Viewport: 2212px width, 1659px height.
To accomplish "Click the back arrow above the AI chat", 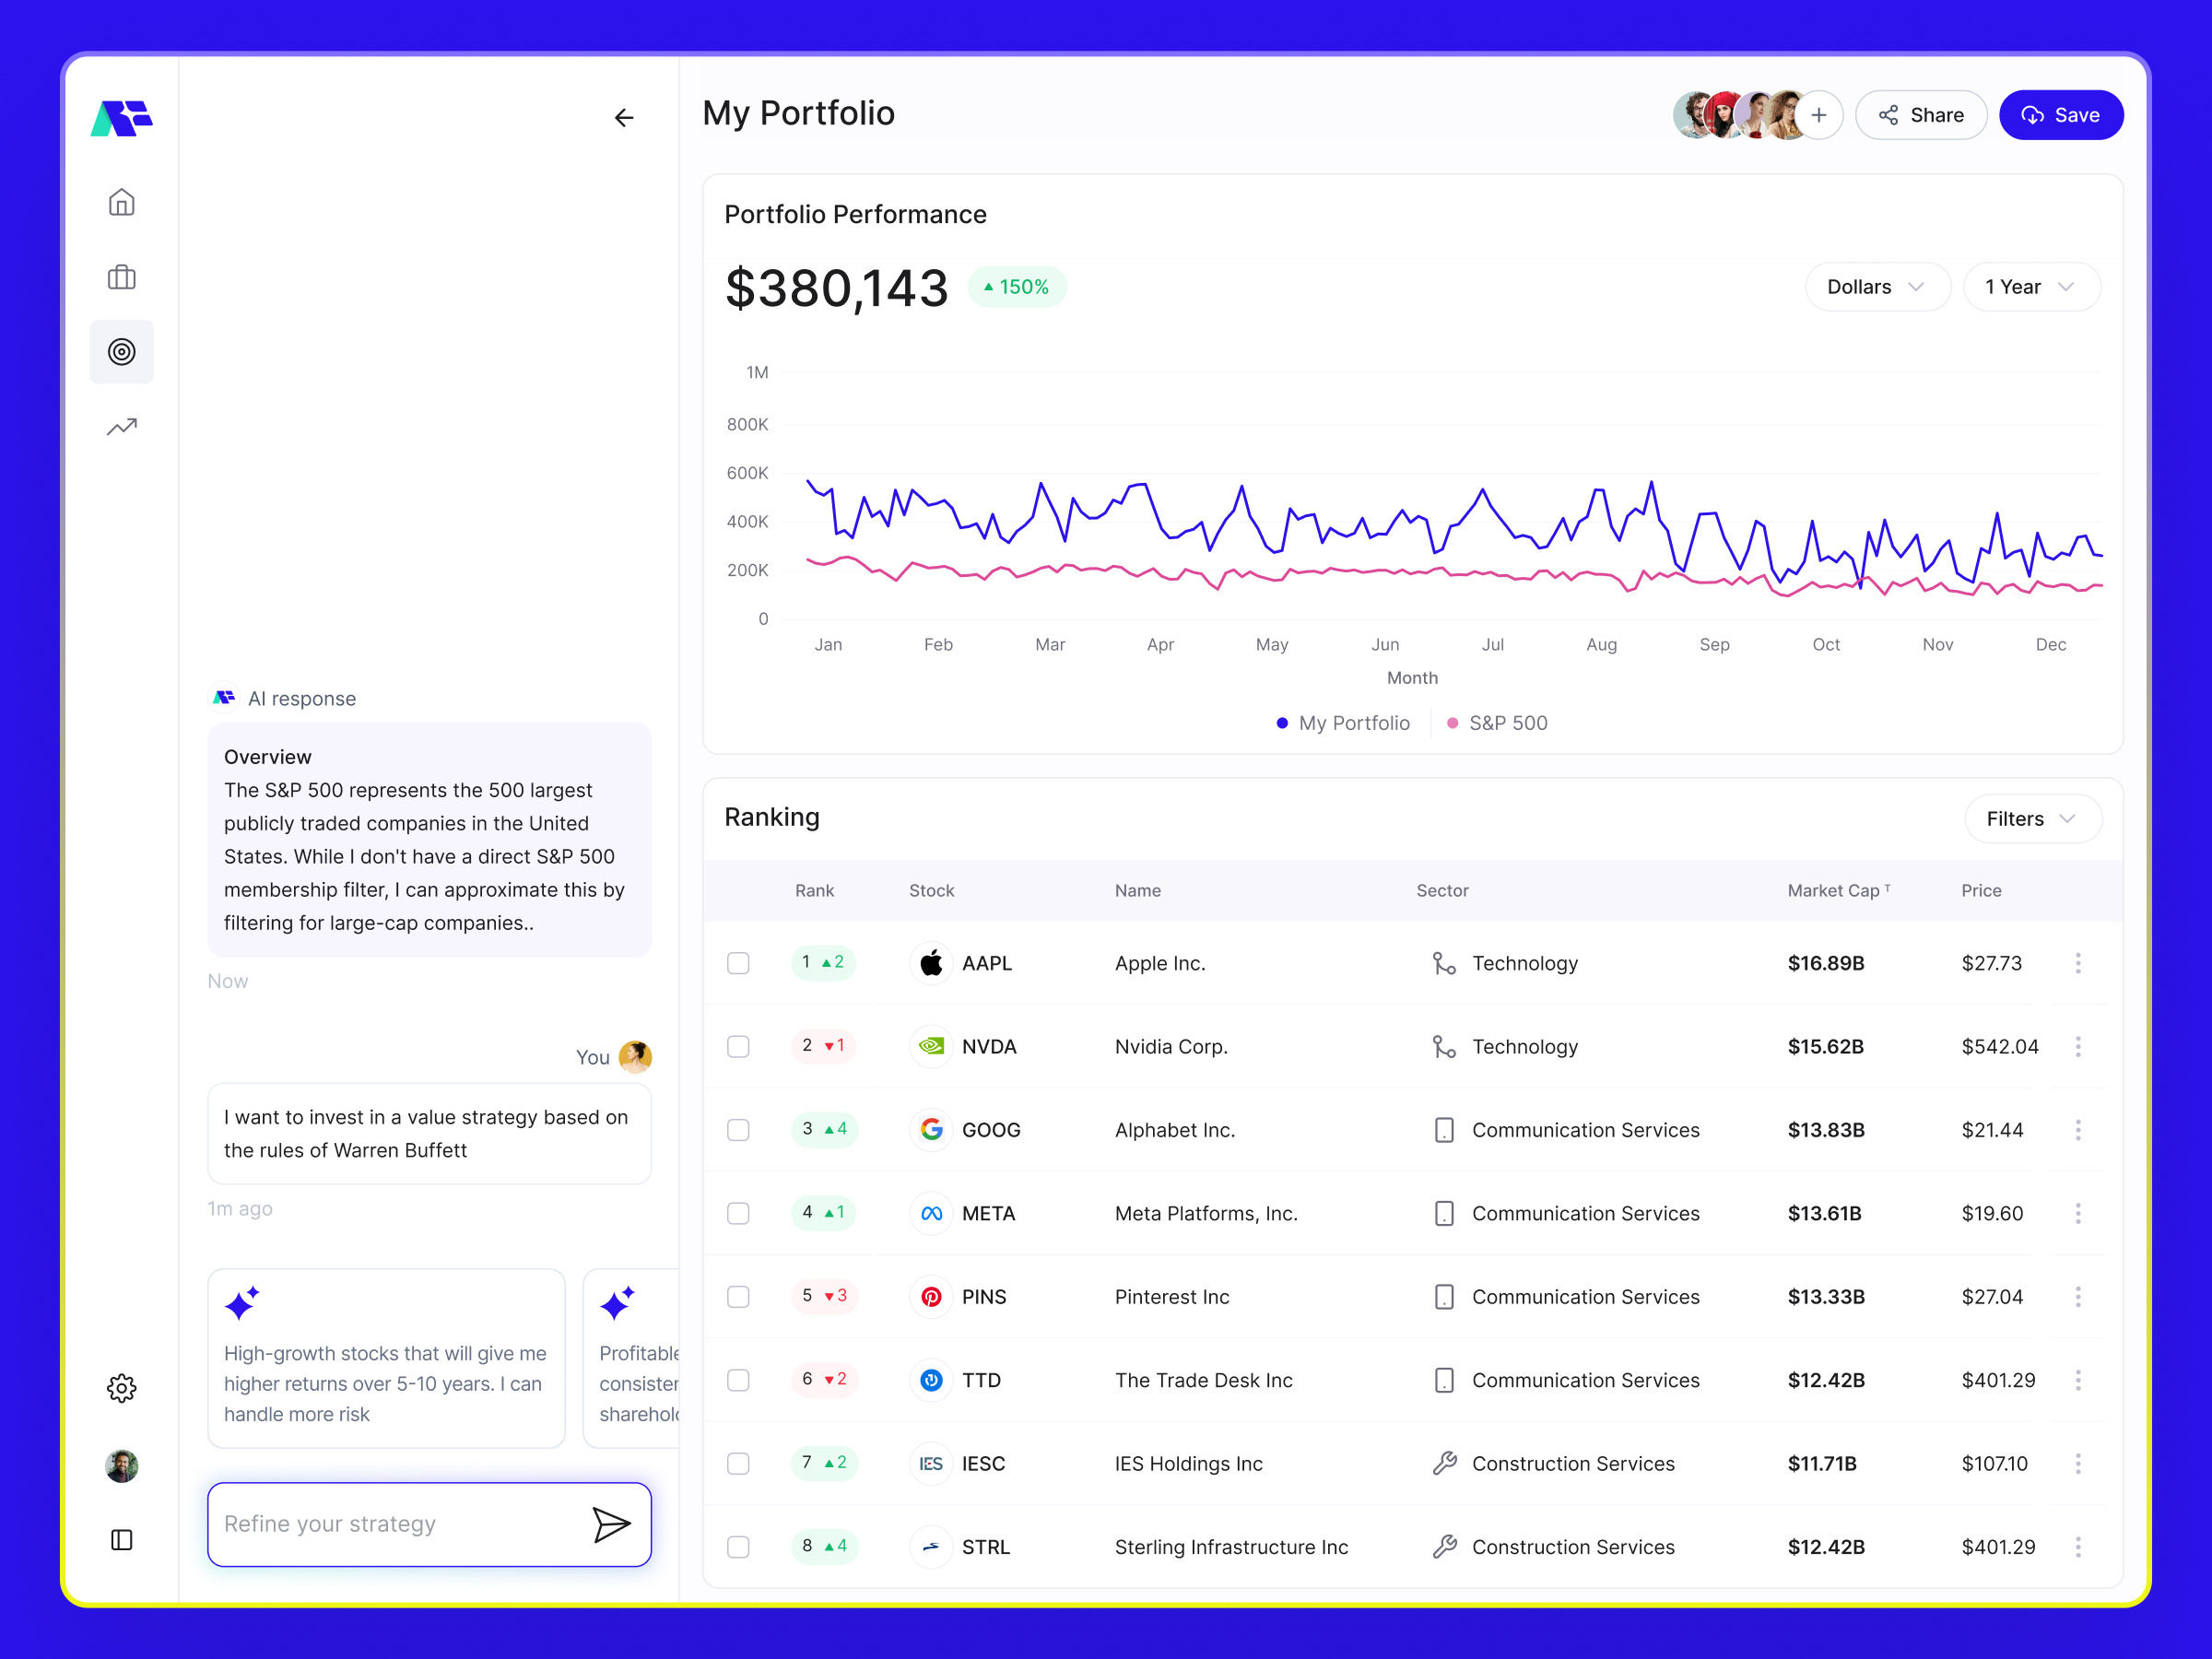I will pyautogui.click(x=624, y=117).
